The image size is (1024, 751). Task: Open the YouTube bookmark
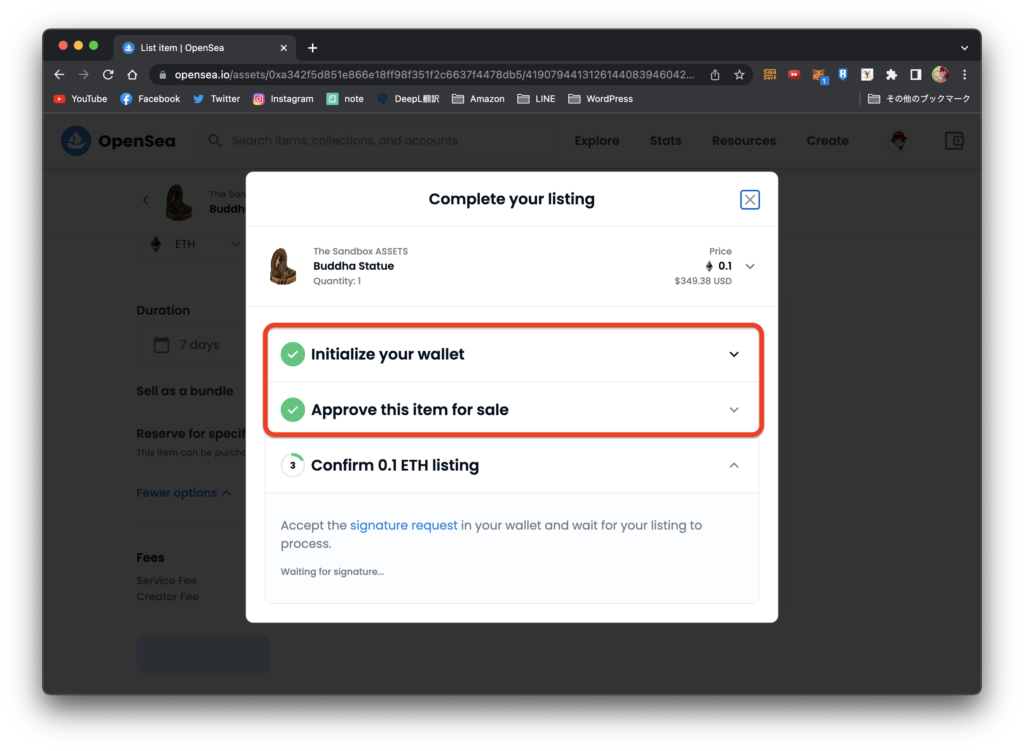tap(80, 99)
